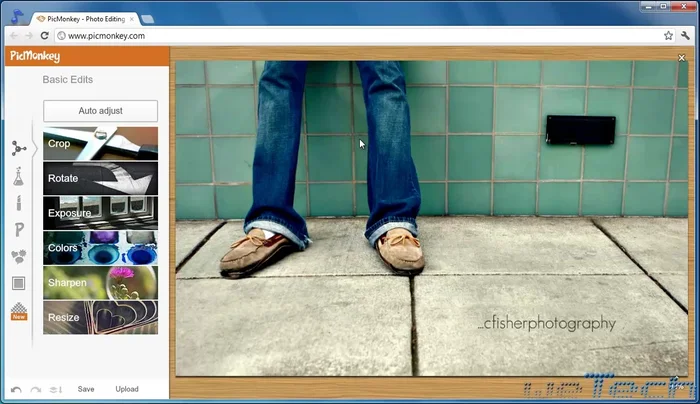700x404 pixels.
Task: Click the undo arrow icon
Action: pos(16,389)
